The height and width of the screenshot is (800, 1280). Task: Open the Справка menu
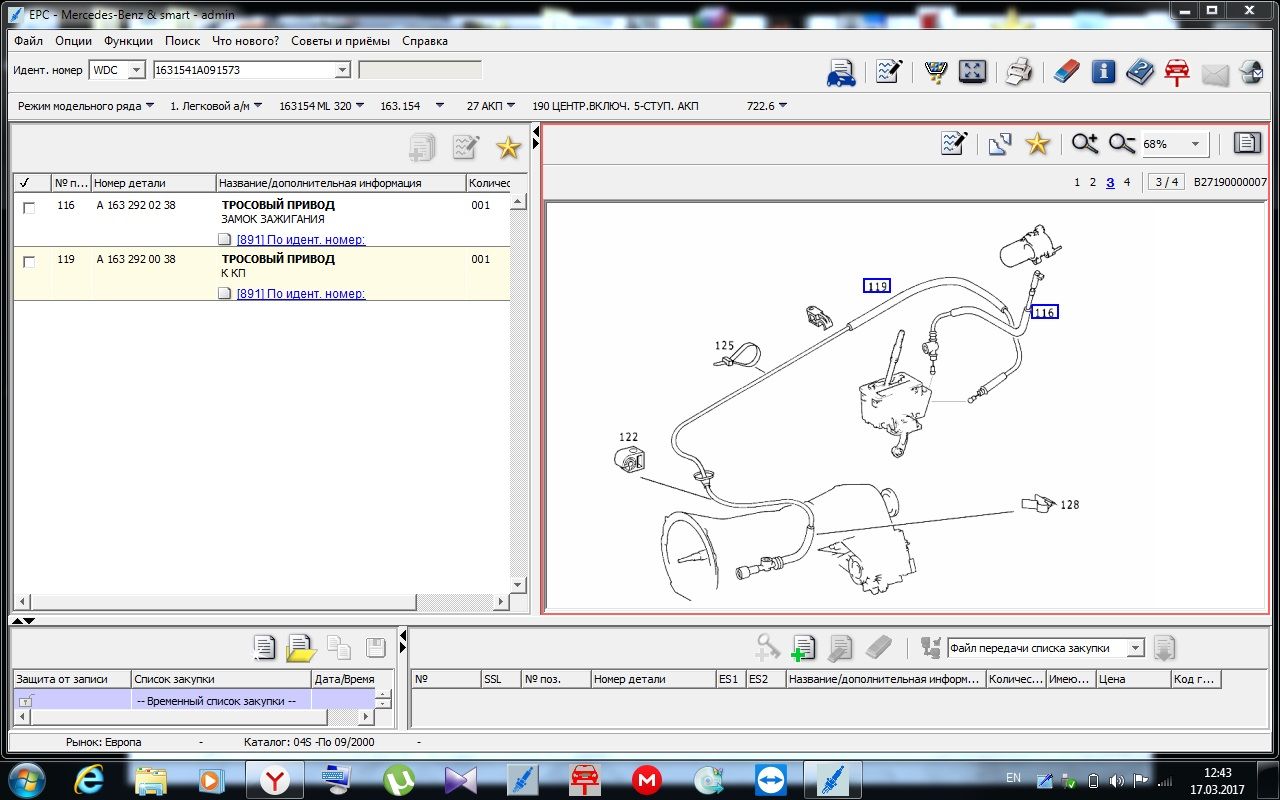424,41
